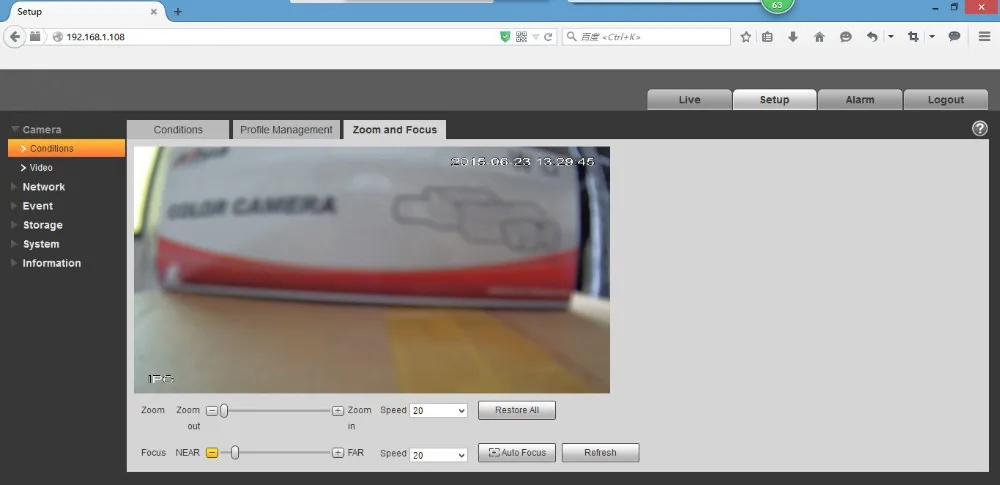The height and width of the screenshot is (485, 1000).
Task: Open the Alarm tab
Action: (x=860, y=100)
